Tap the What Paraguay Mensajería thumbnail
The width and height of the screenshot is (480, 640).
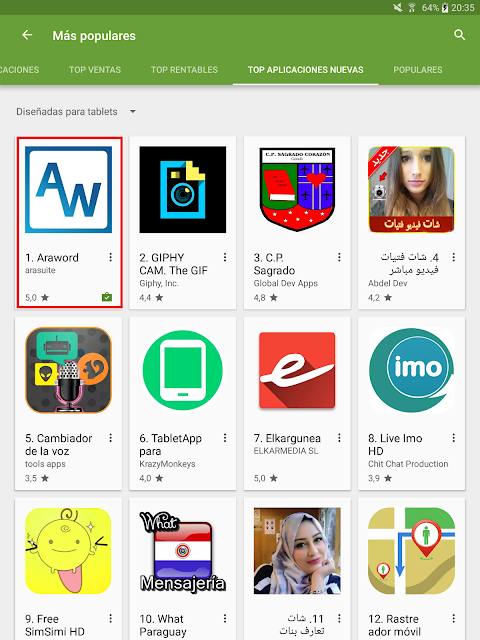coord(183,551)
